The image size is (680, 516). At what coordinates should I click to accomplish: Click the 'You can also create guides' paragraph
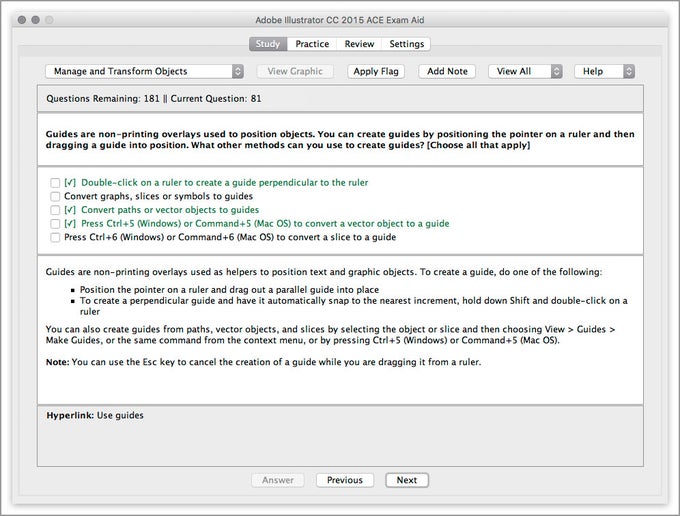(x=330, y=334)
